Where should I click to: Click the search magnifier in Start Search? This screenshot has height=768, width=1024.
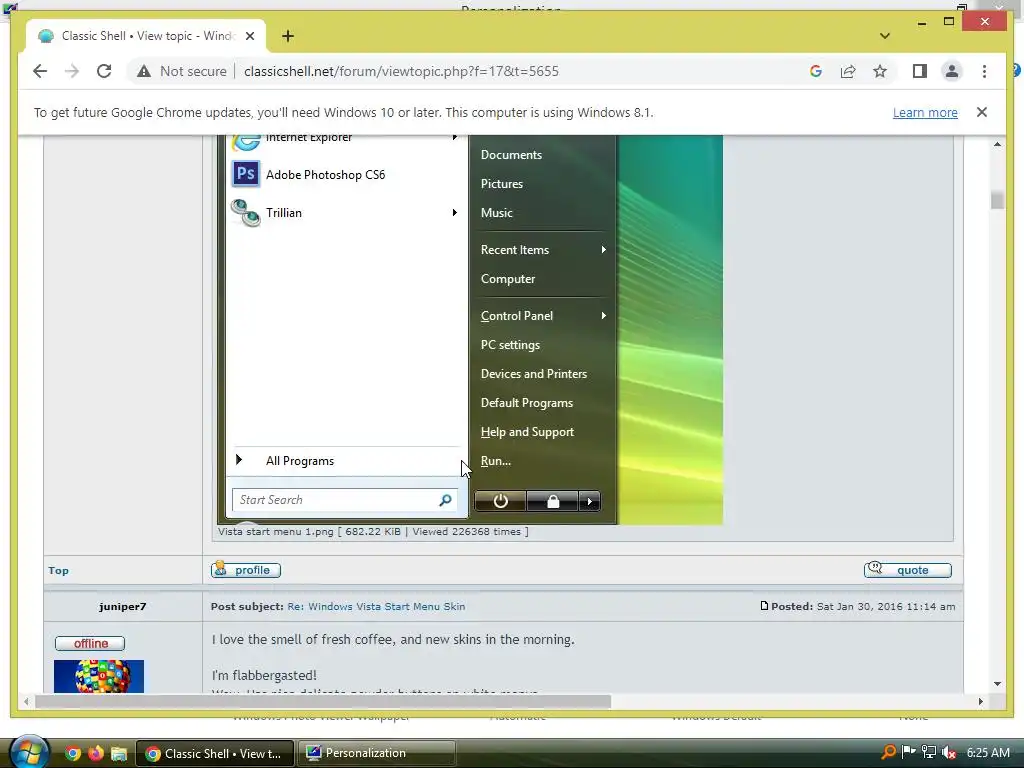click(445, 500)
